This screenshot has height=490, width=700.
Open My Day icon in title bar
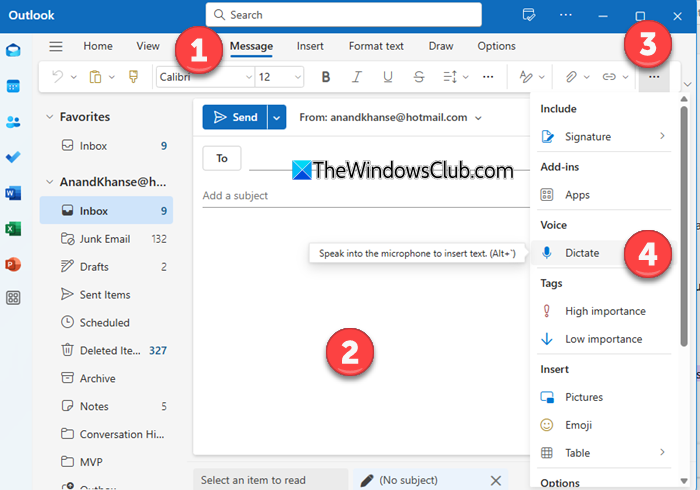[x=529, y=15]
